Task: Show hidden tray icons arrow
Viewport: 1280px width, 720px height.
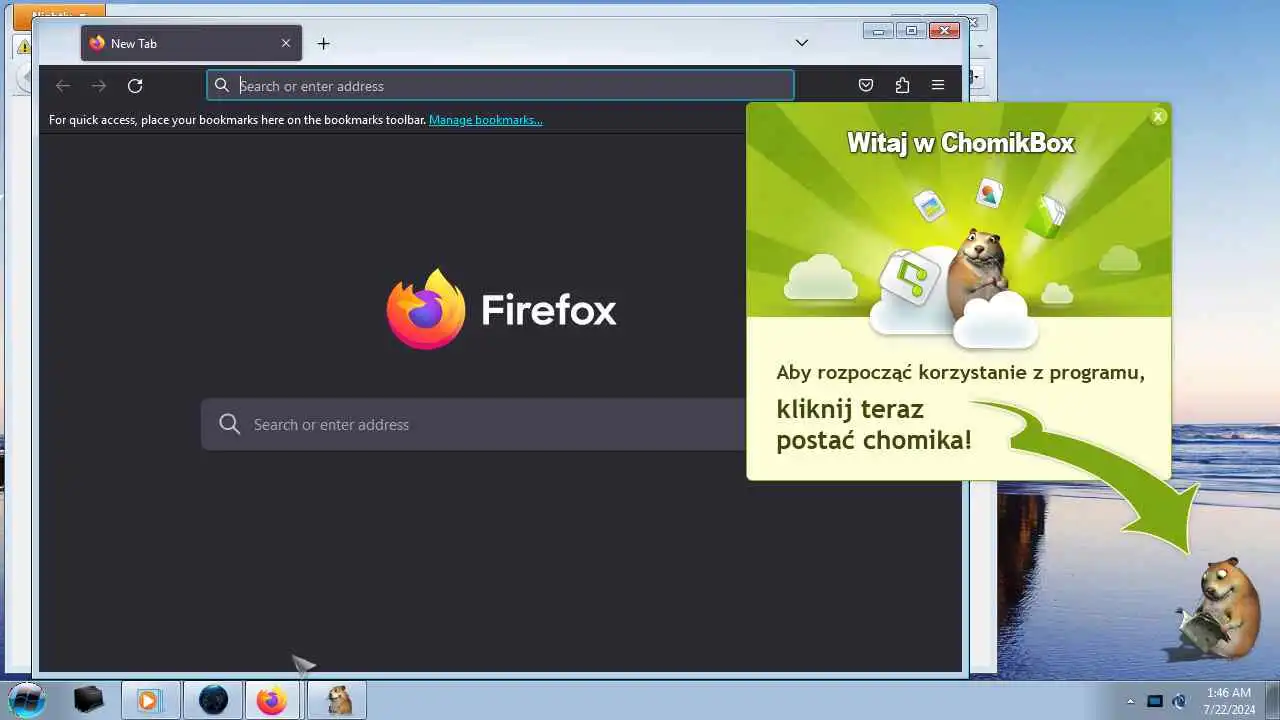Action: 1130,701
